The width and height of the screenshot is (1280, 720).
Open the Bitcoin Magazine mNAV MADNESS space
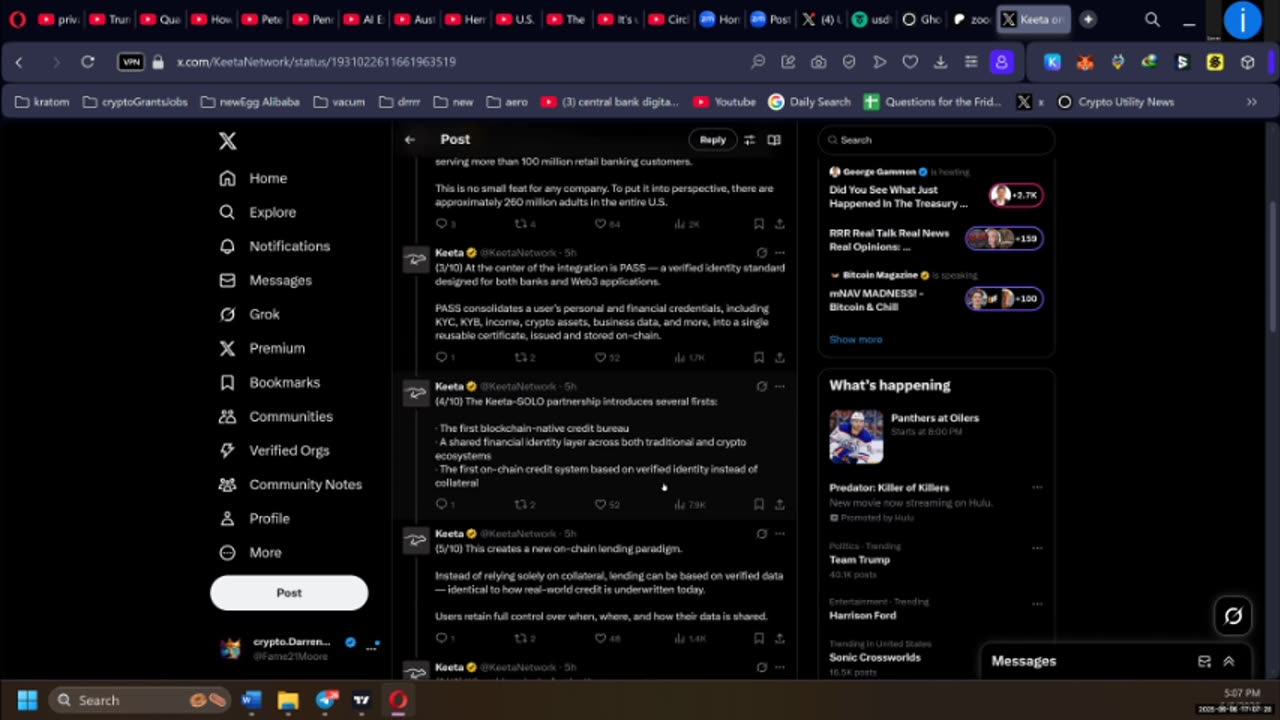coord(936,291)
